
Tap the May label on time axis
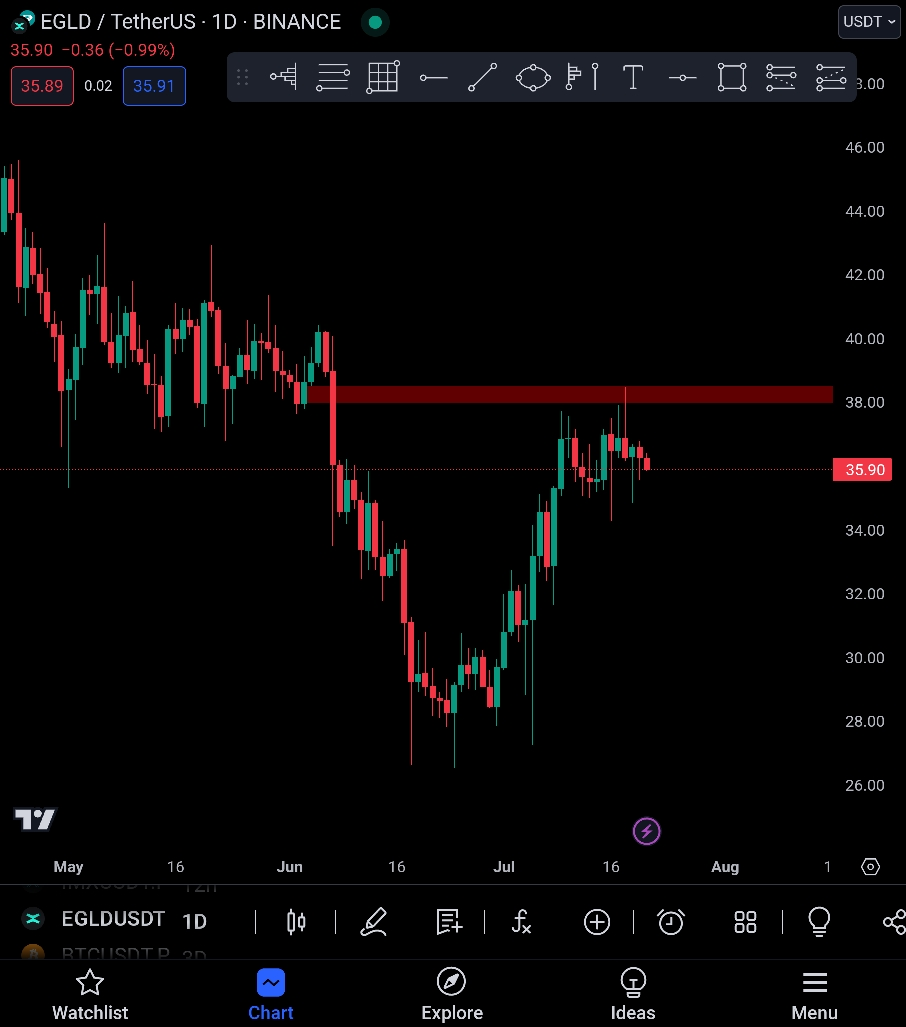point(68,867)
